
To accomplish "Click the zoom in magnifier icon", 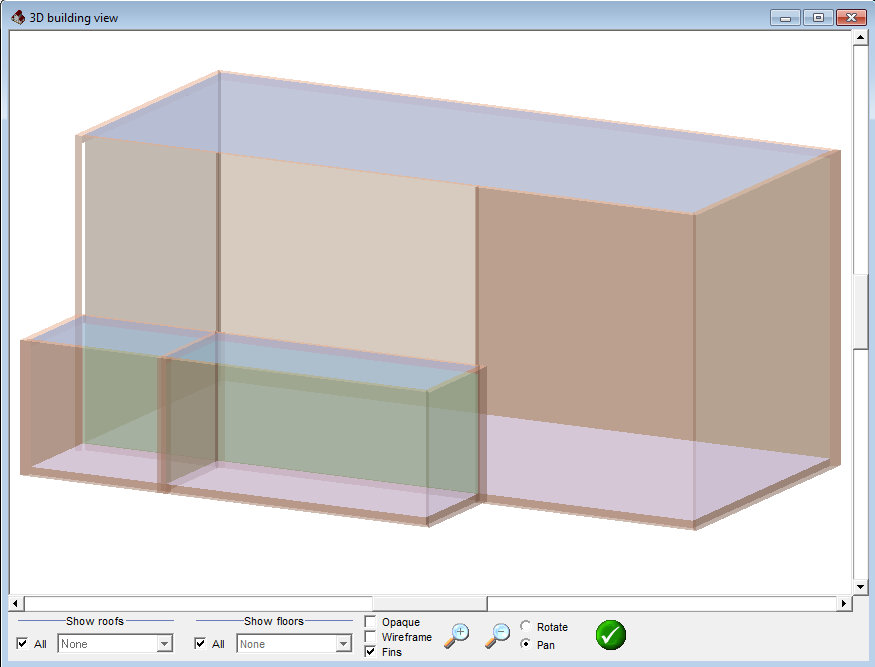I will click(456, 636).
